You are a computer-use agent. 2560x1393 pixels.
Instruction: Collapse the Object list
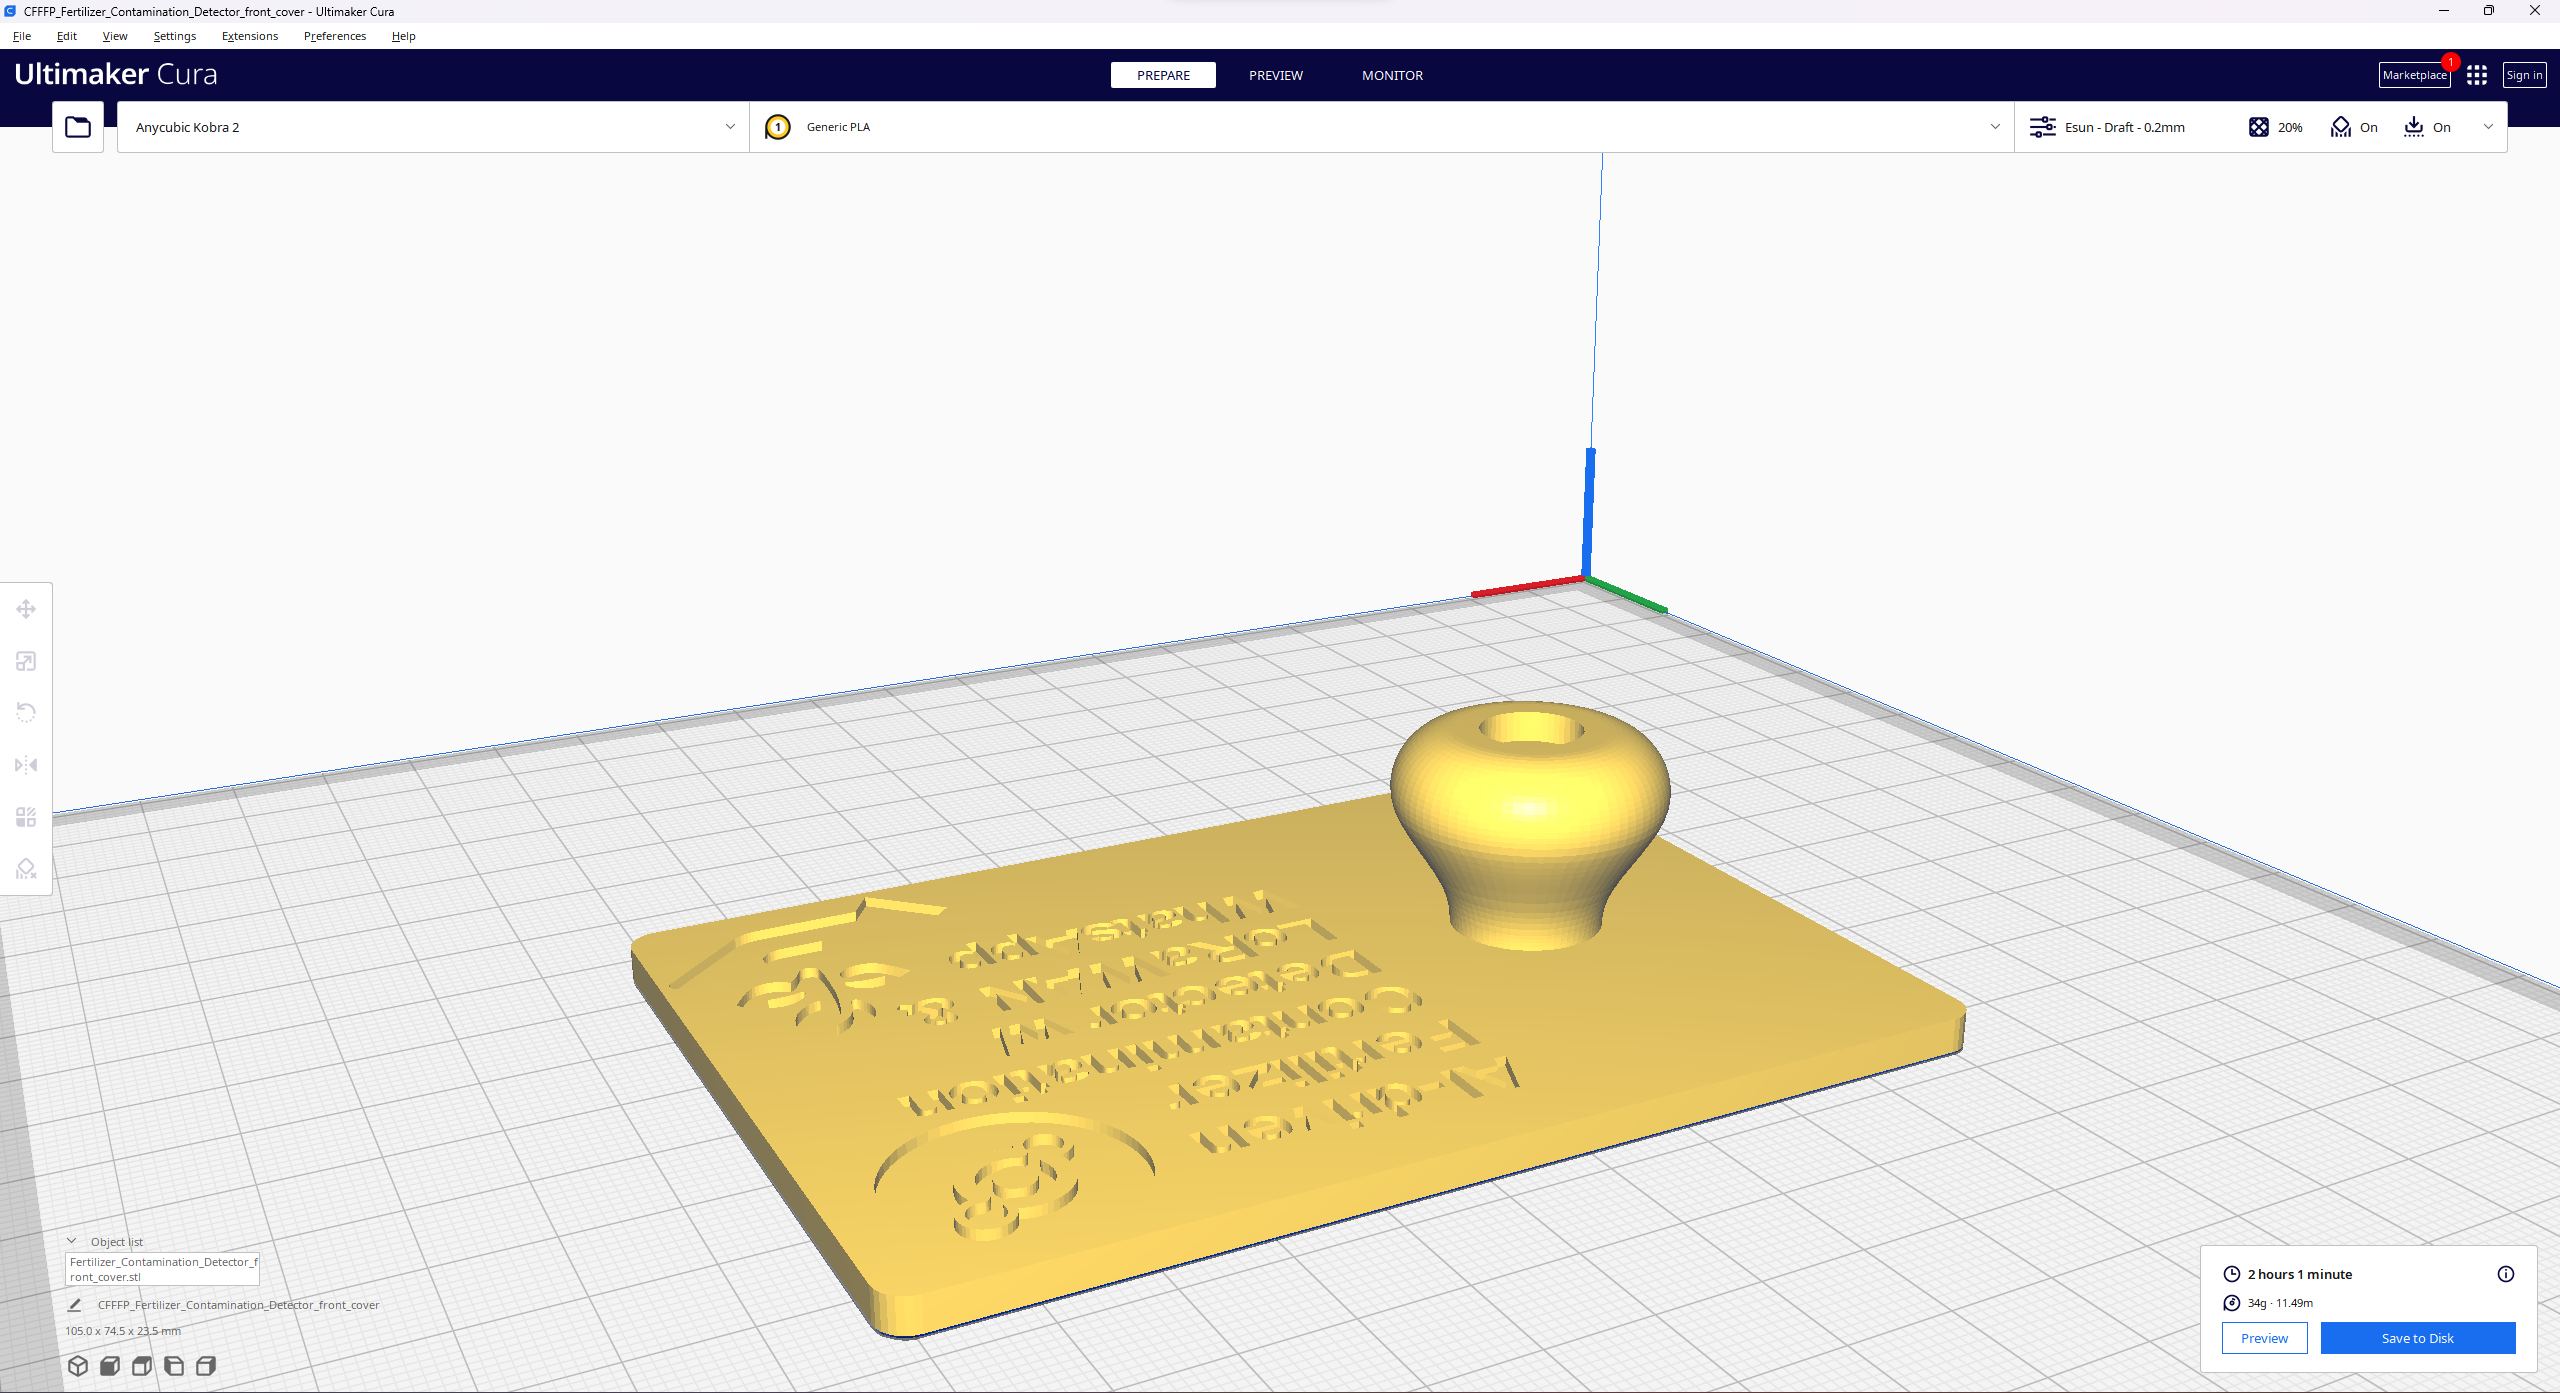click(x=72, y=1241)
